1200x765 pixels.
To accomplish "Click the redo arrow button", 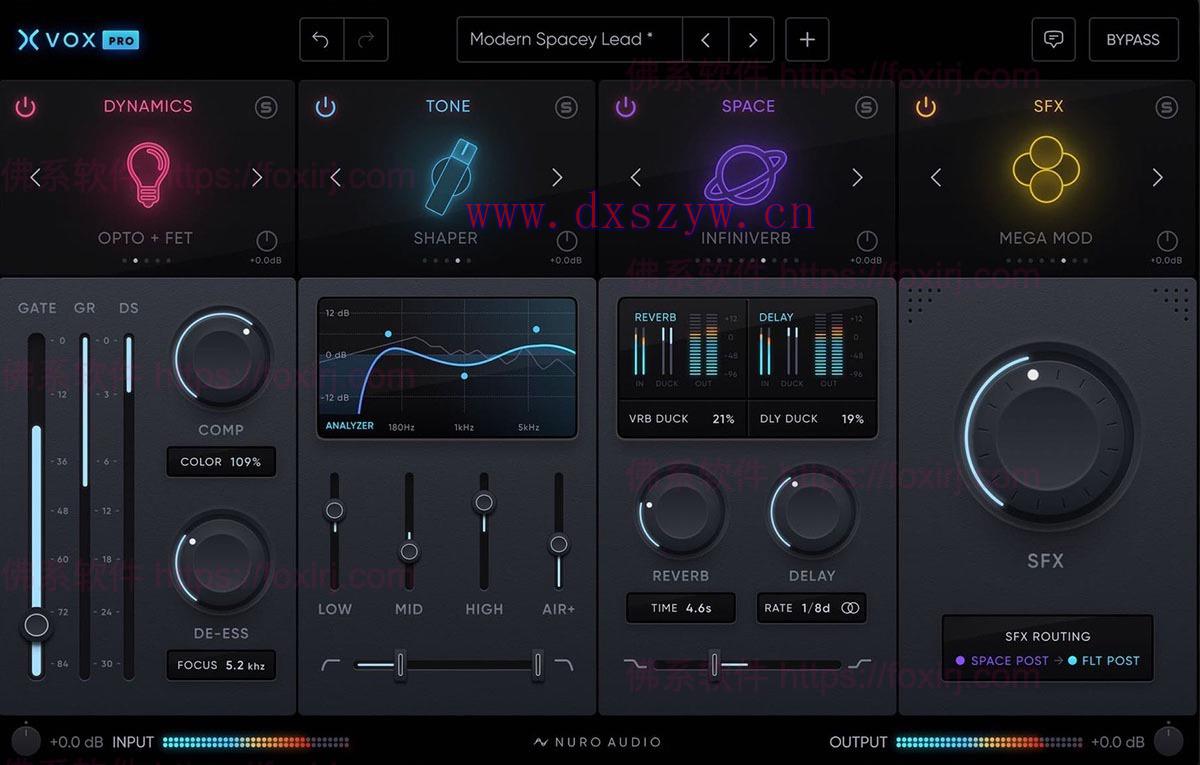I will point(366,40).
